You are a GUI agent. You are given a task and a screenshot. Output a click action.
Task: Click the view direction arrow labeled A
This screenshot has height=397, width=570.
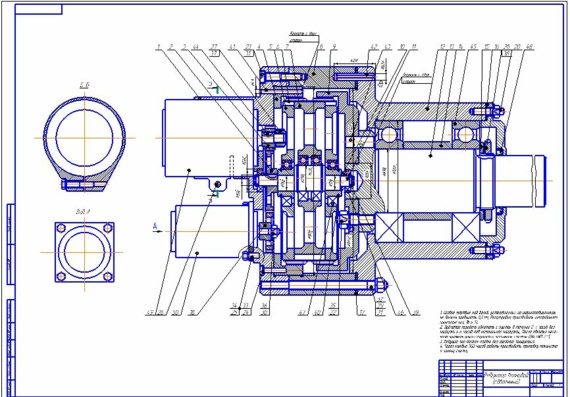click(x=157, y=229)
